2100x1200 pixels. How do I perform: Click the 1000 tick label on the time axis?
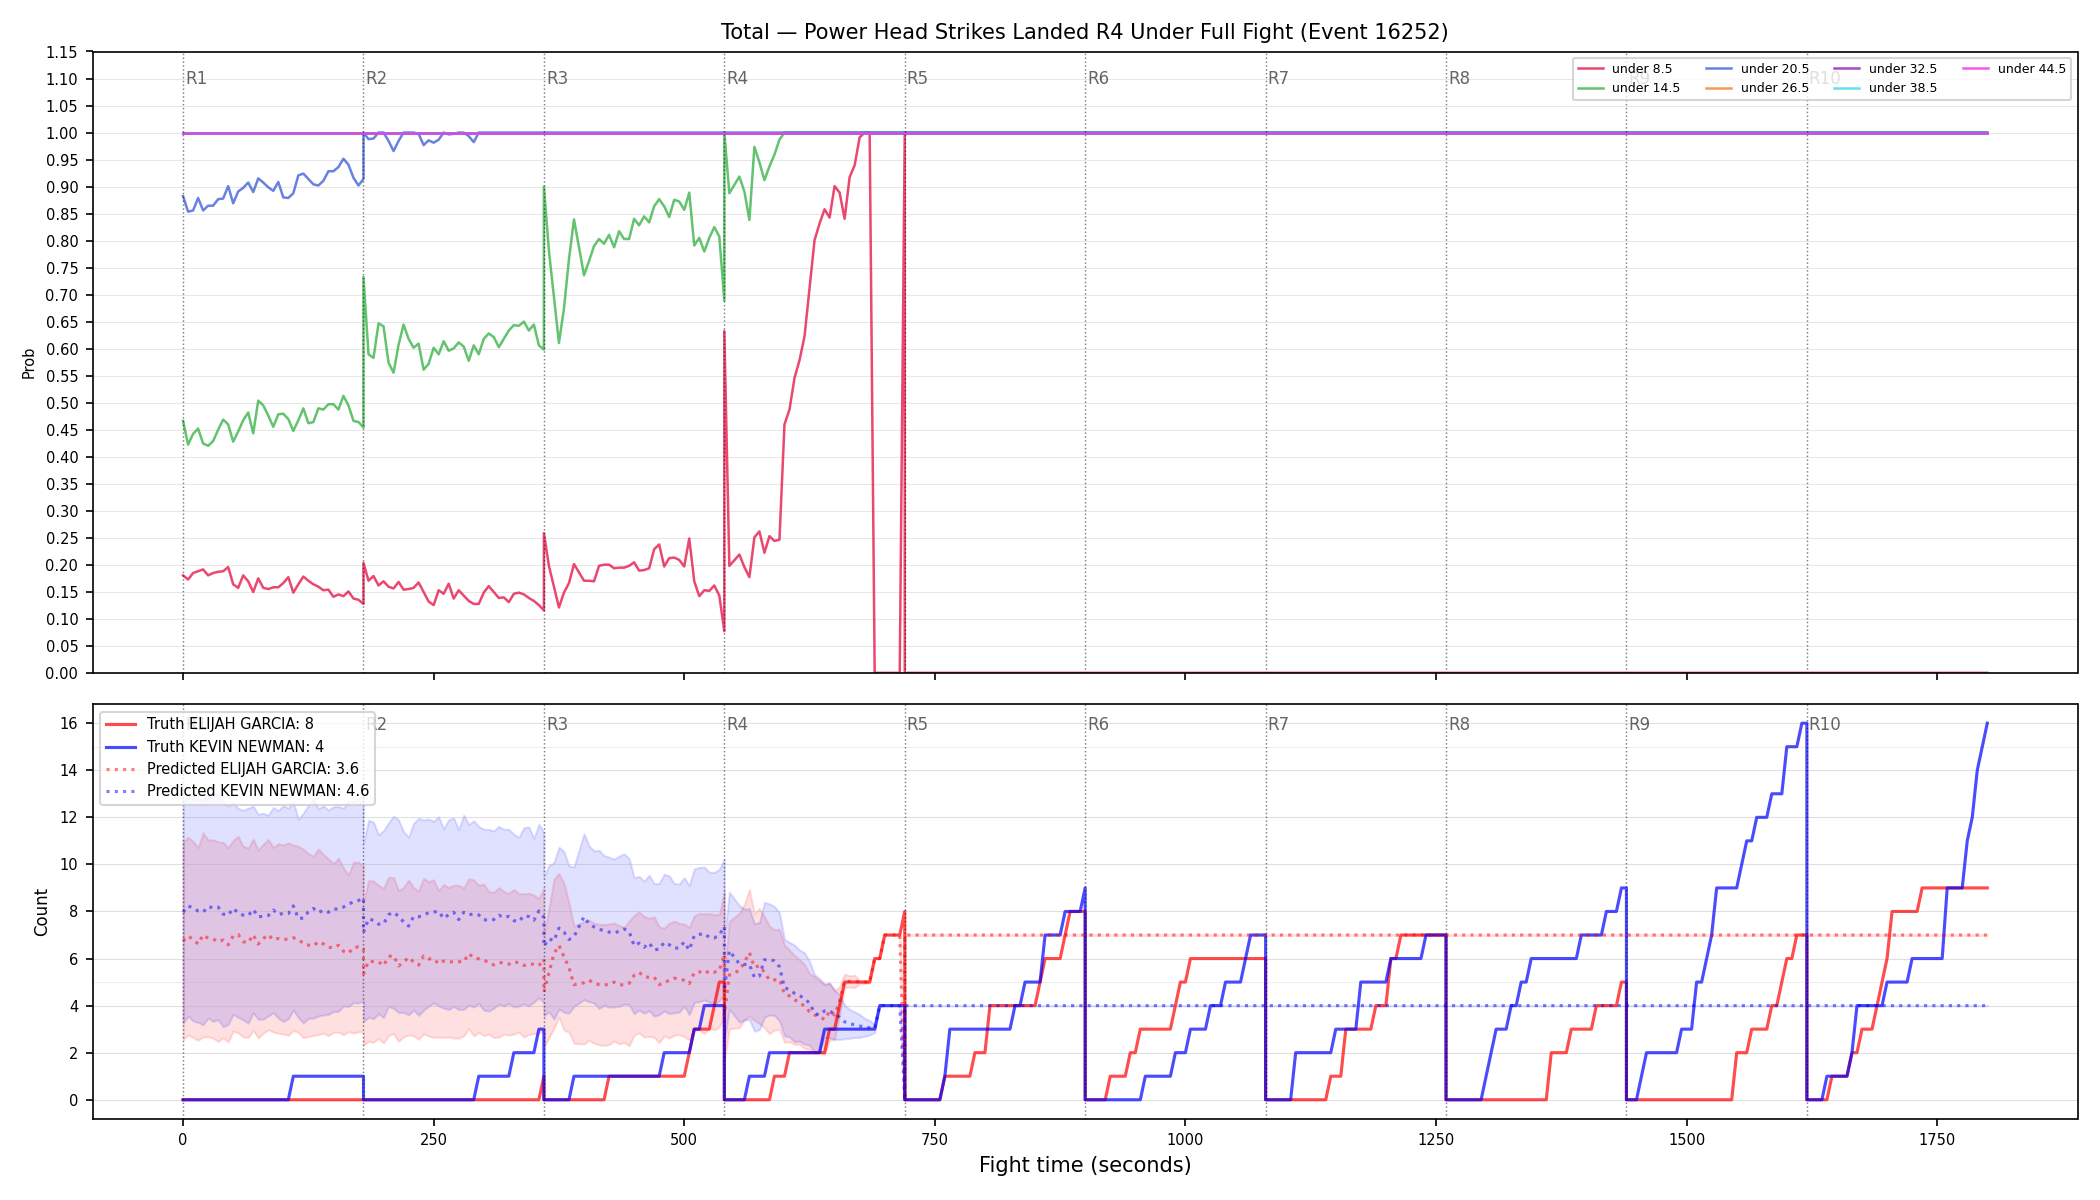[x=1185, y=1139]
